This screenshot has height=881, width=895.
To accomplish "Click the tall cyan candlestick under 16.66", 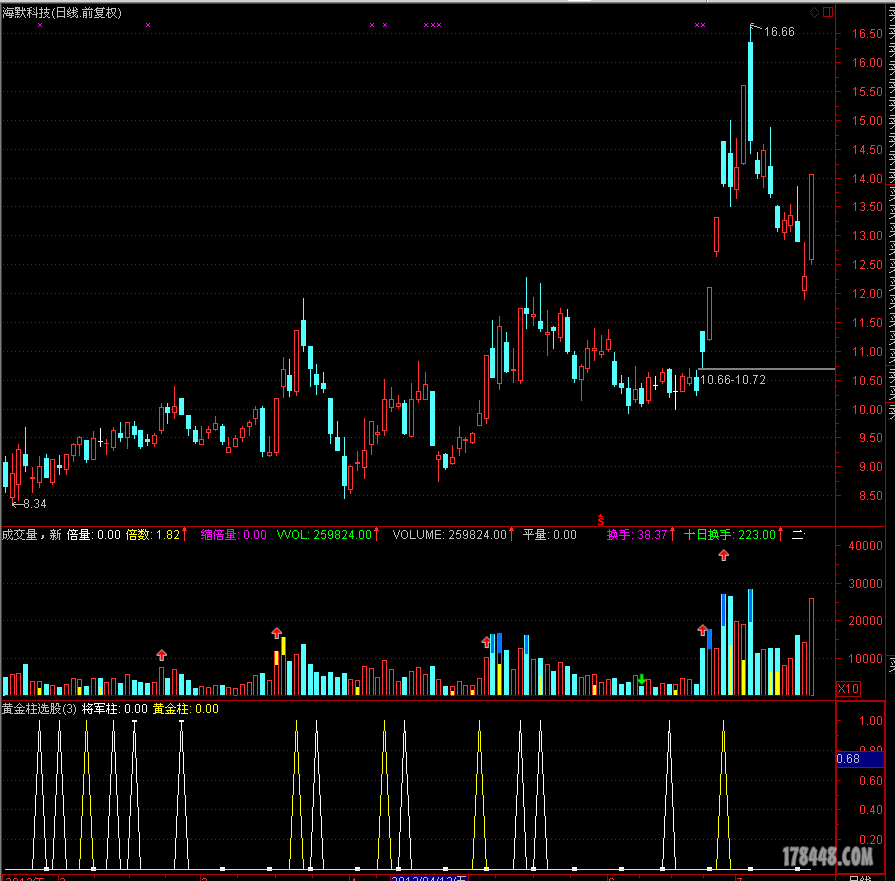I will pos(751,91).
